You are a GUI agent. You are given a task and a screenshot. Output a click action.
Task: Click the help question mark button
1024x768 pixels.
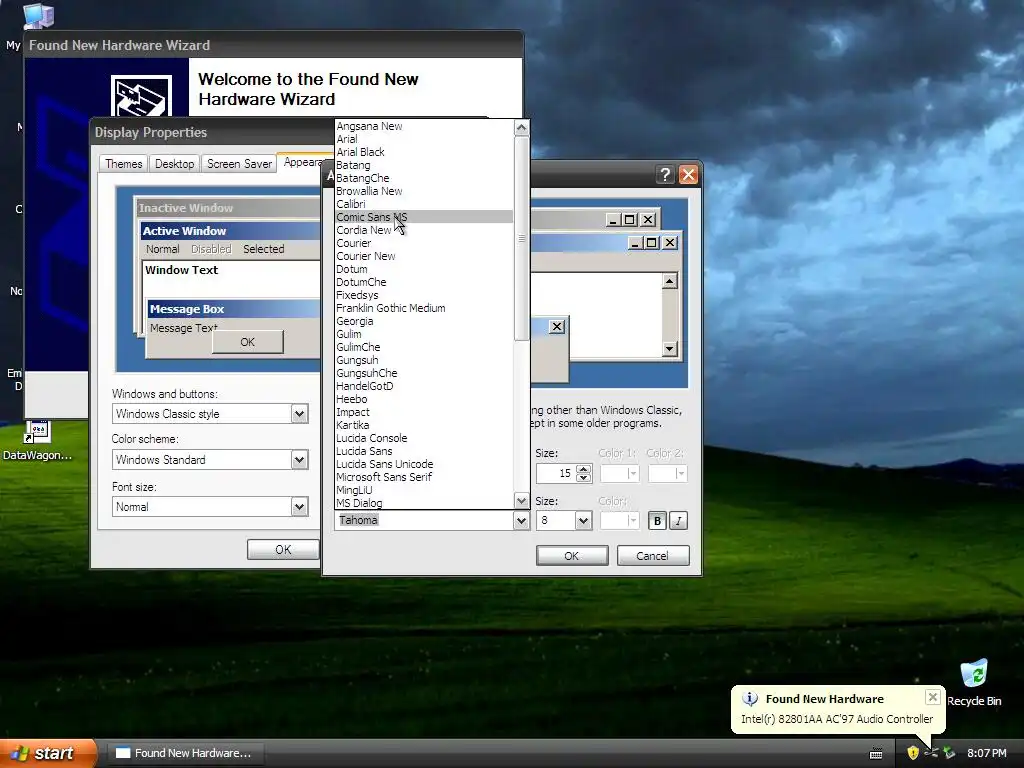coord(665,174)
